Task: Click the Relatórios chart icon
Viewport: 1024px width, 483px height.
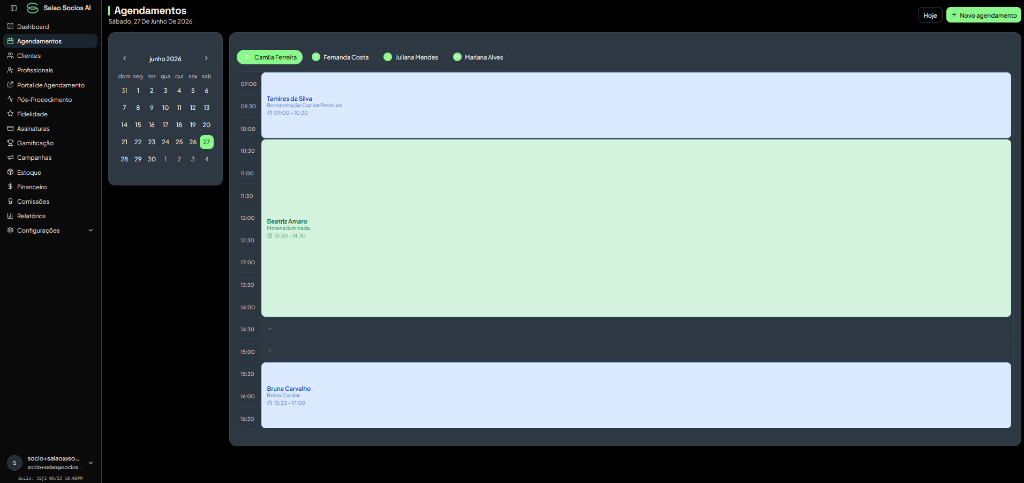Action: [x=10, y=215]
